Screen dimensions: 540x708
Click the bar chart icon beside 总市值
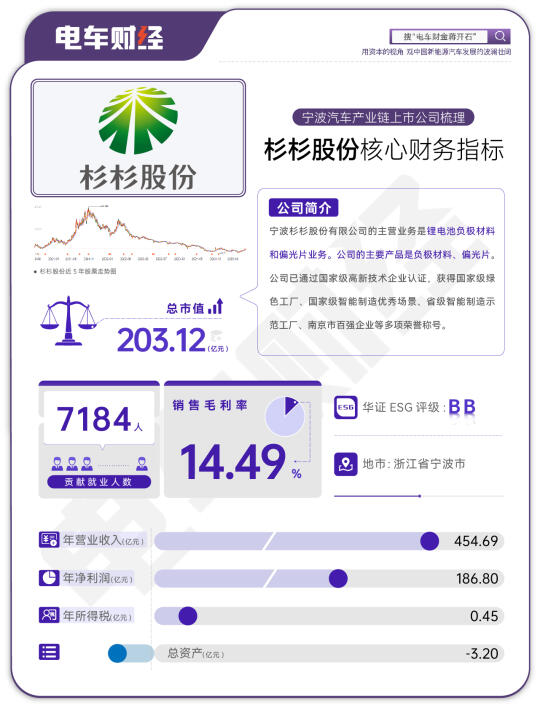216,307
